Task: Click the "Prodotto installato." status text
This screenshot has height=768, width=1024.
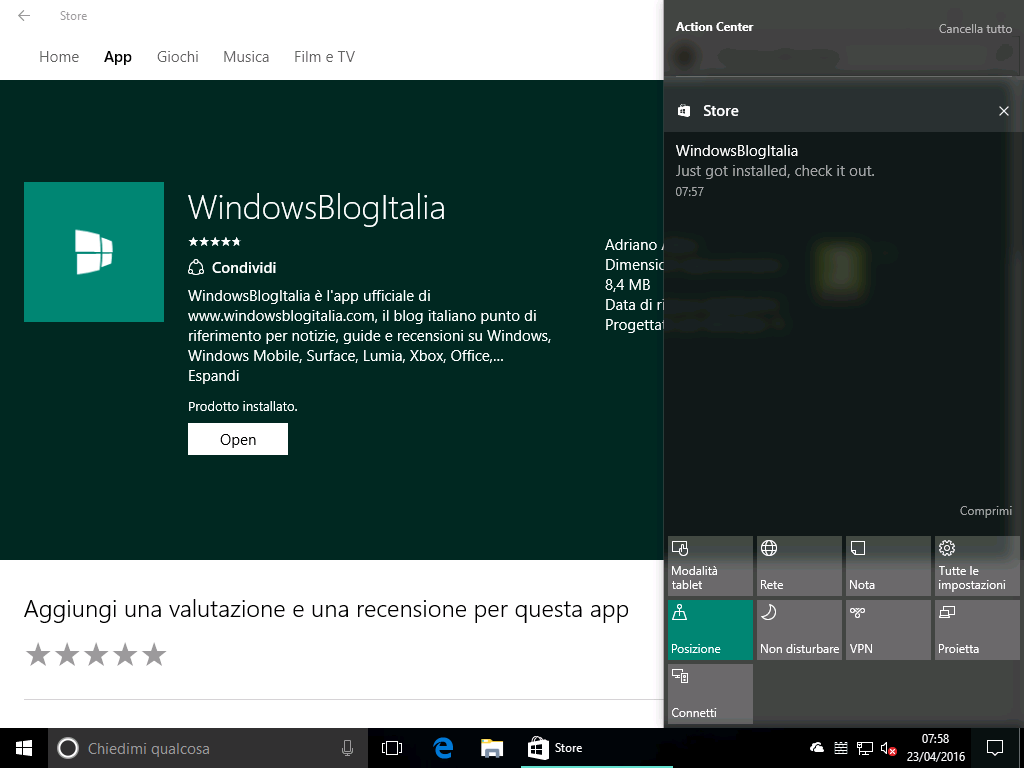Action: point(243,406)
